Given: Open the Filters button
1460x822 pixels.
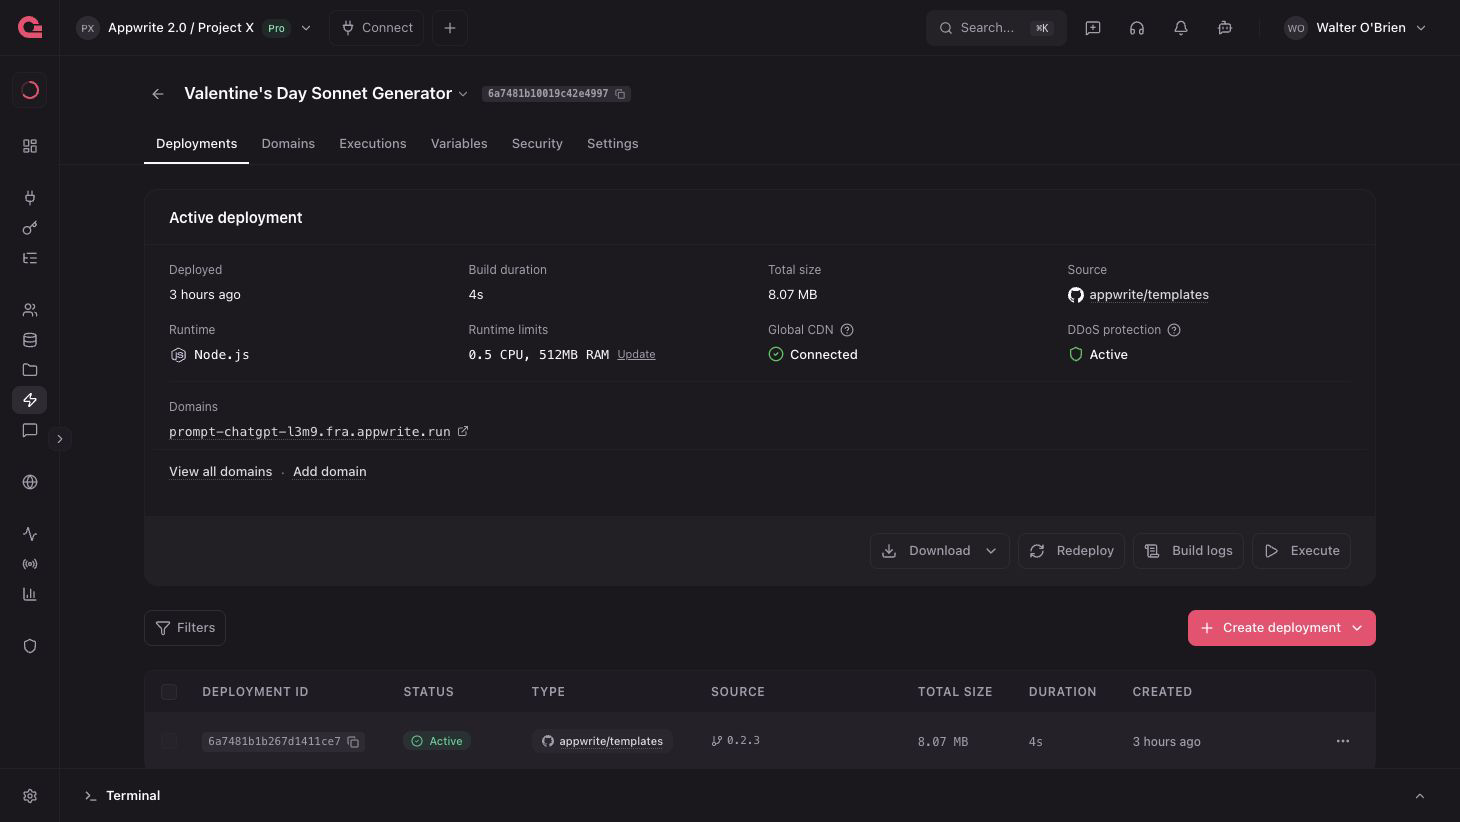Looking at the screenshot, I should (x=185, y=628).
